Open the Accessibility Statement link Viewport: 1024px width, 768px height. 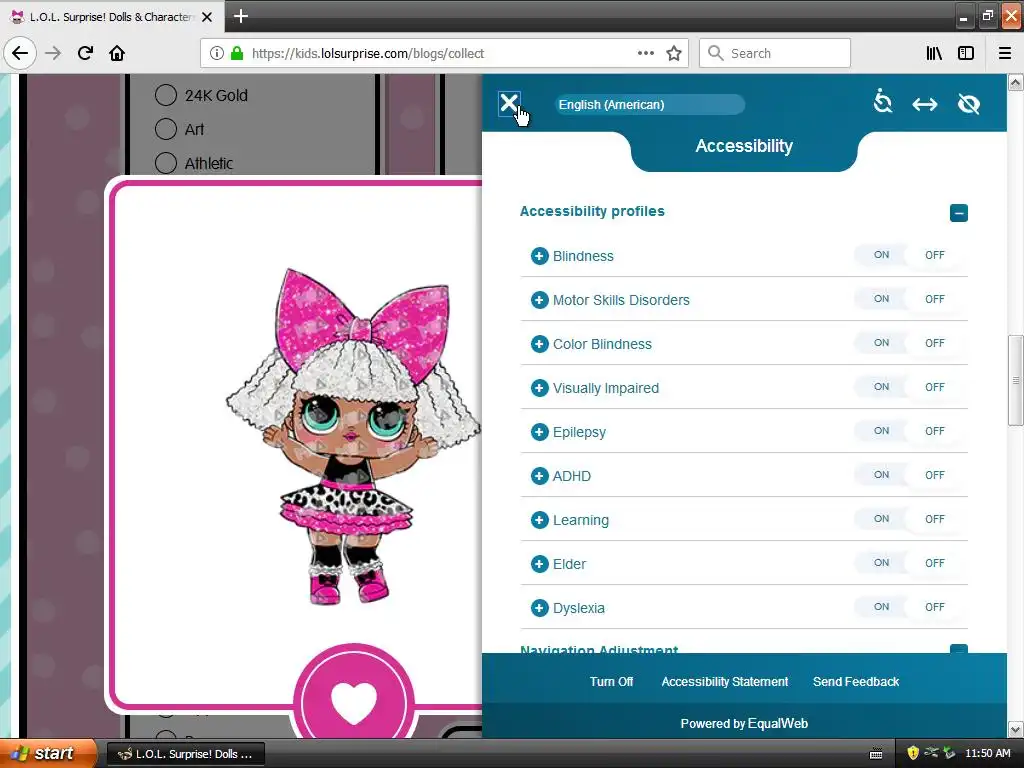point(725,682)
